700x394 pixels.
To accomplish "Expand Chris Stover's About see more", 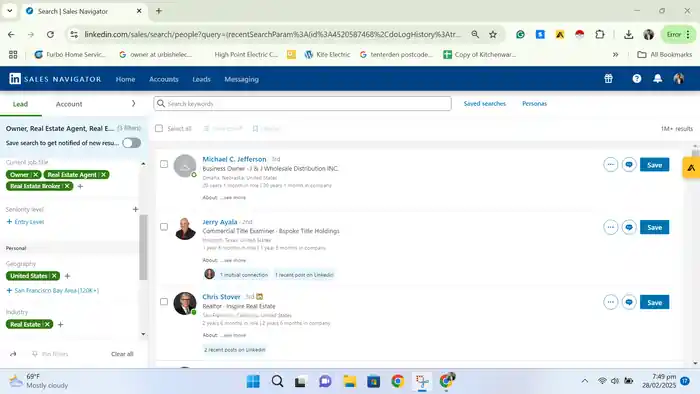I will pyautogui.click(x=233, y=335).
